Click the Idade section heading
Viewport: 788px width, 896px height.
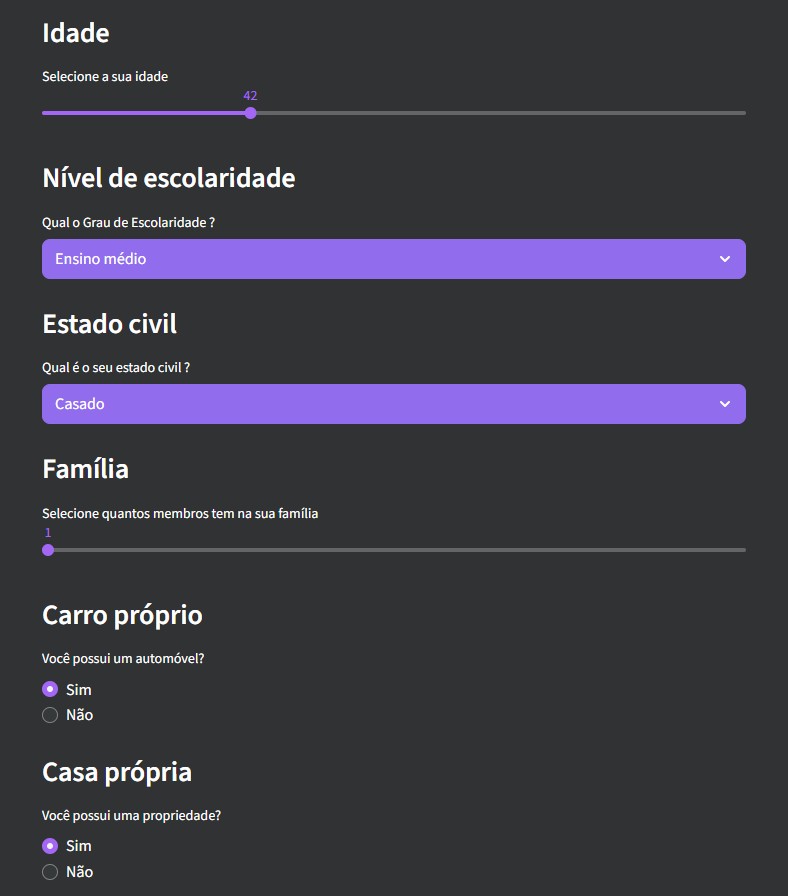(76, 33)
